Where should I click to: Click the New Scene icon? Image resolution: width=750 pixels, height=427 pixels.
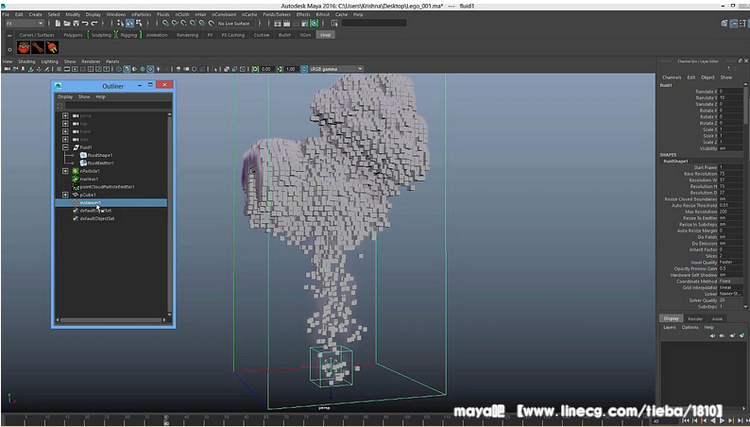tap(58, 23)
